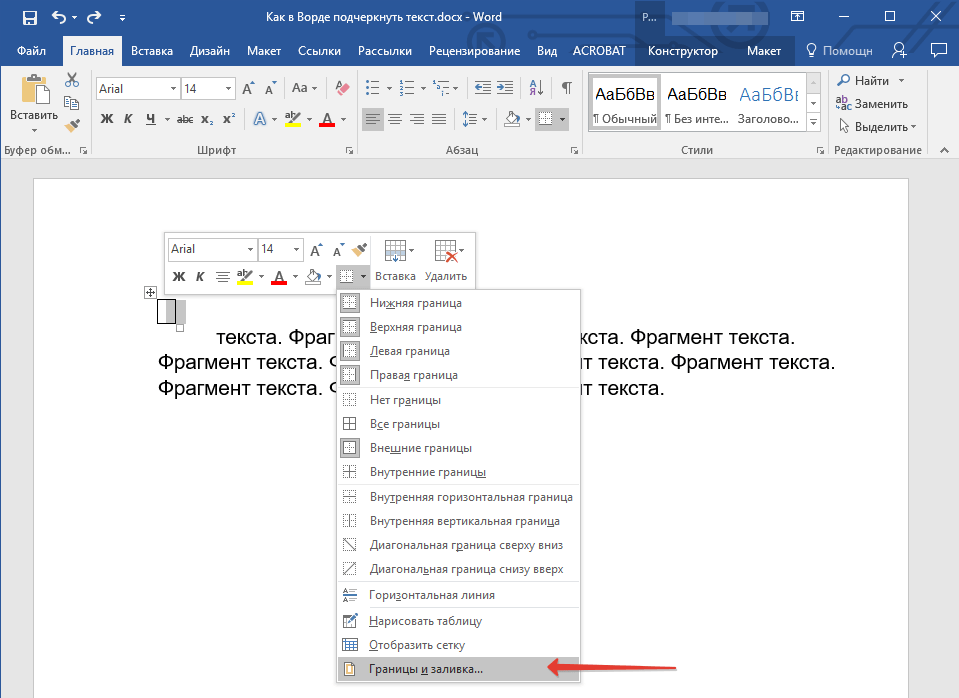Open the Arial font name dropdown in ribbon
This screenshot has height=698, width=959.
tap(173, 89)
